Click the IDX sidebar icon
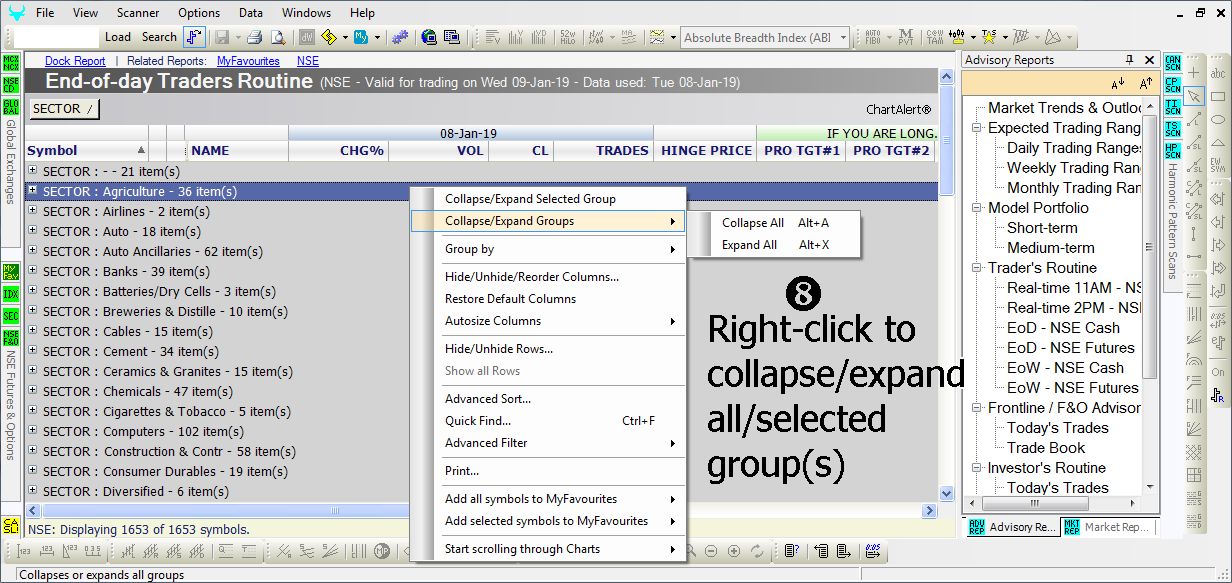This screenshot has width=1232, height=583. (x=11, y=295)
